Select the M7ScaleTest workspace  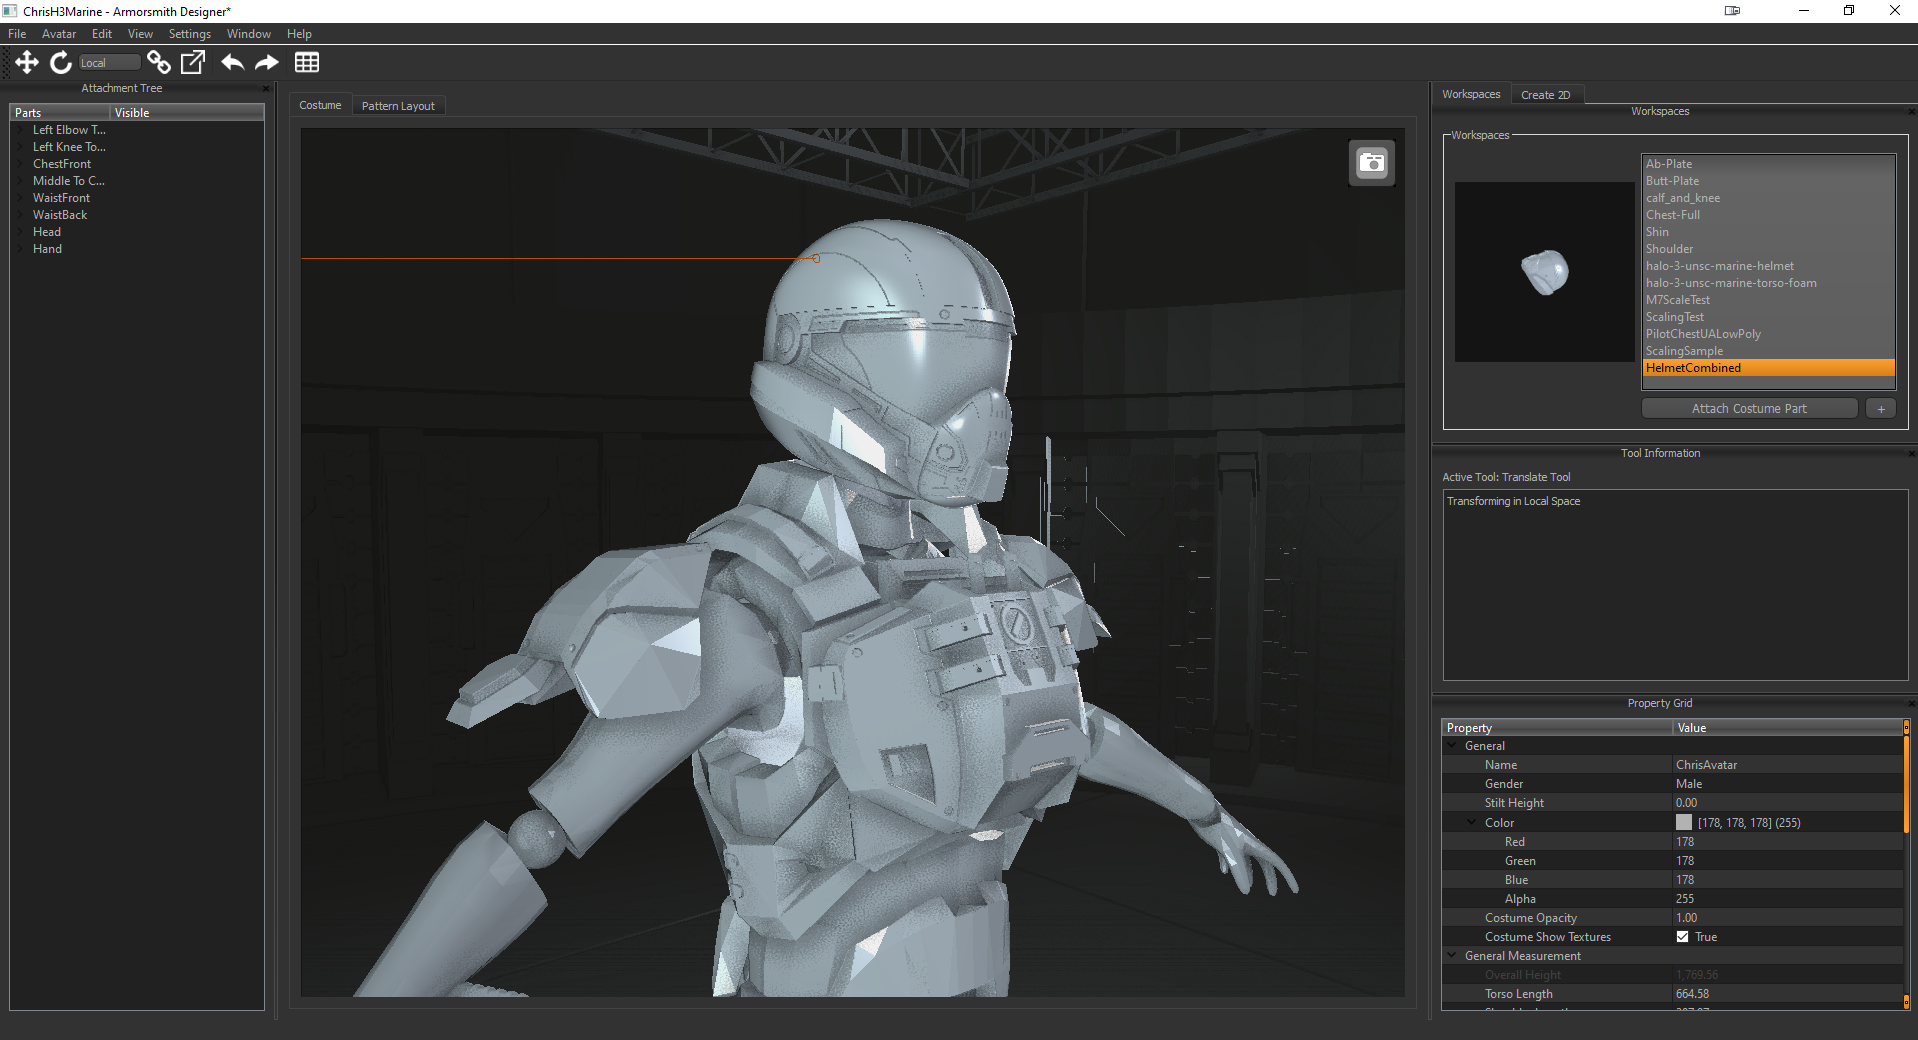pyautogui.click(x=1768, y=300)
